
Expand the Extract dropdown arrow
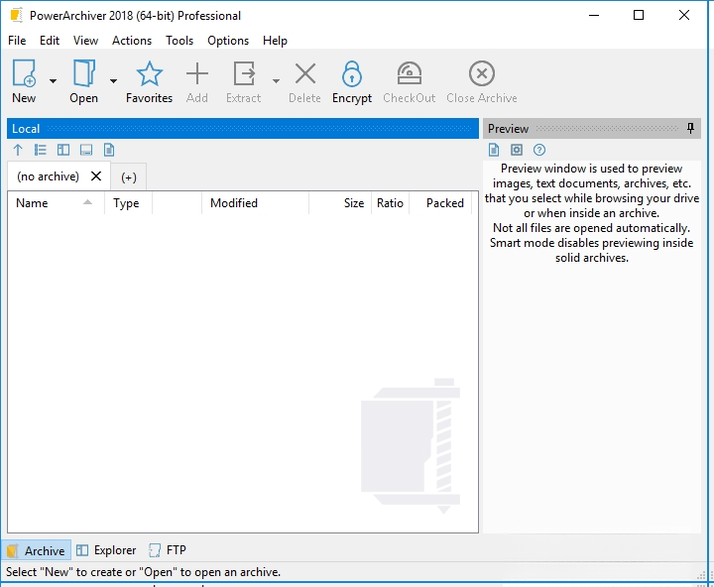276,81
